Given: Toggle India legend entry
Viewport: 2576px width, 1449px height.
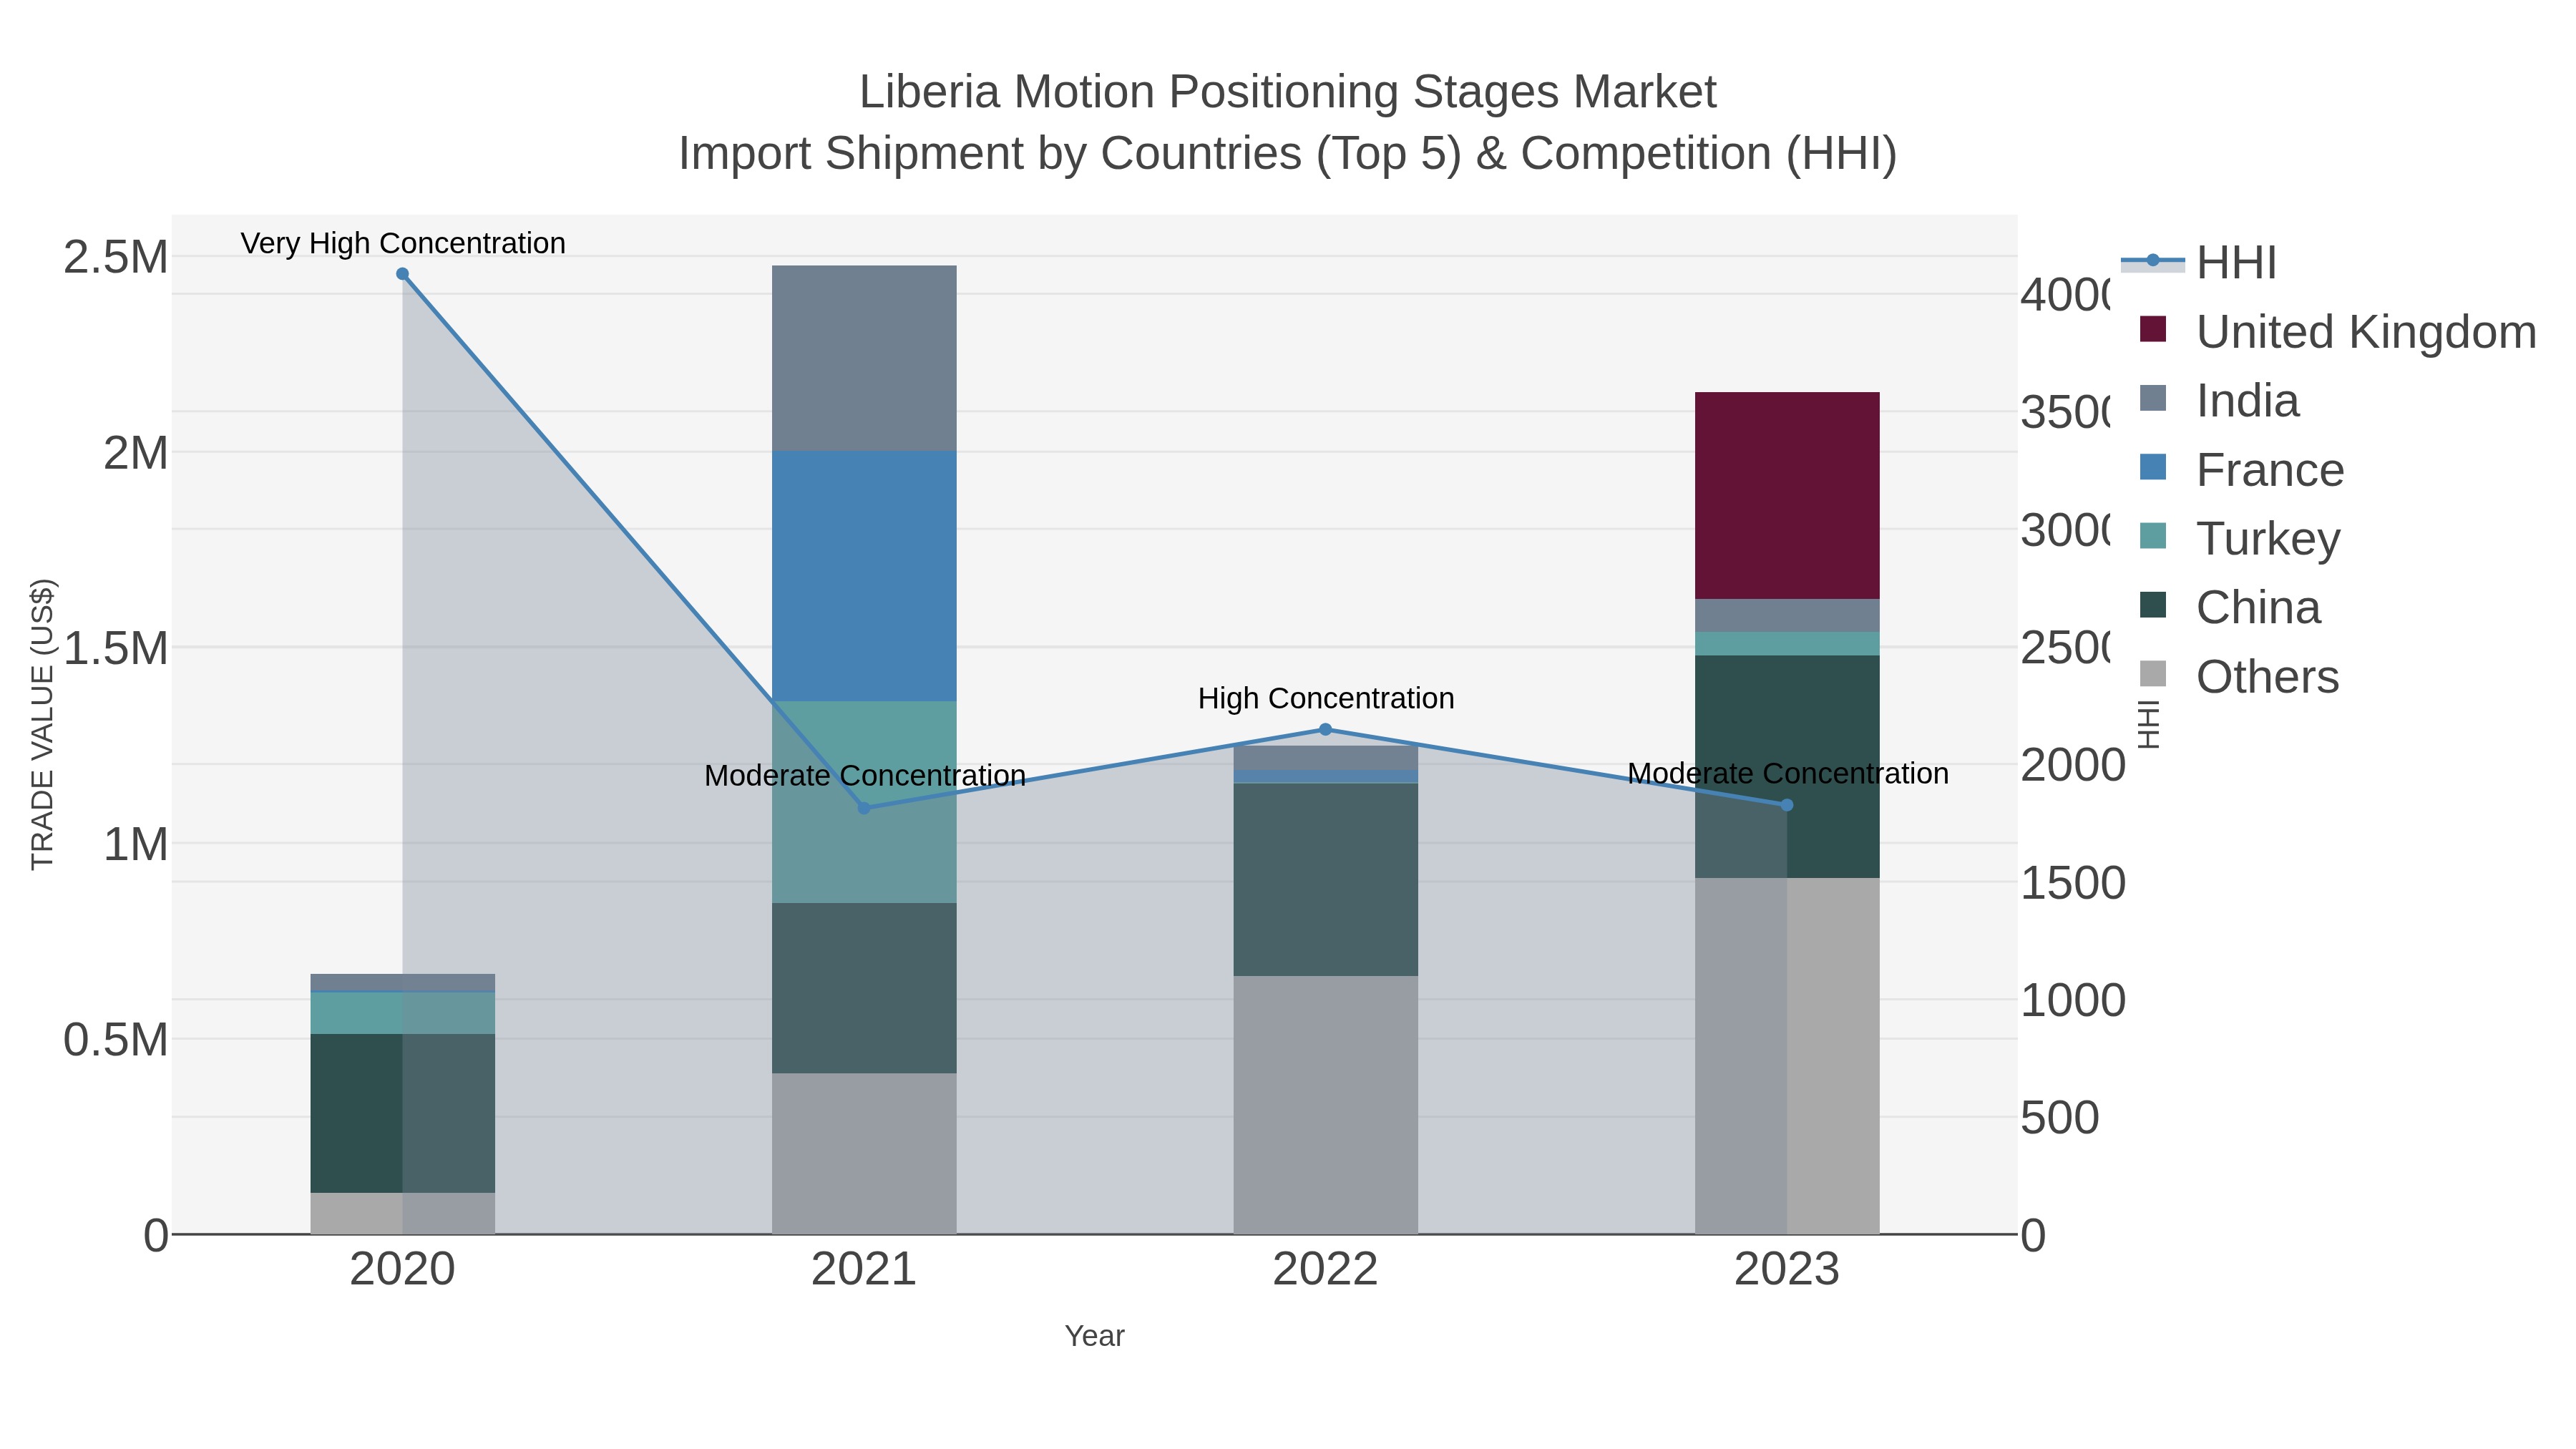Looking at the screenshot, I should tap(2219, 401).
